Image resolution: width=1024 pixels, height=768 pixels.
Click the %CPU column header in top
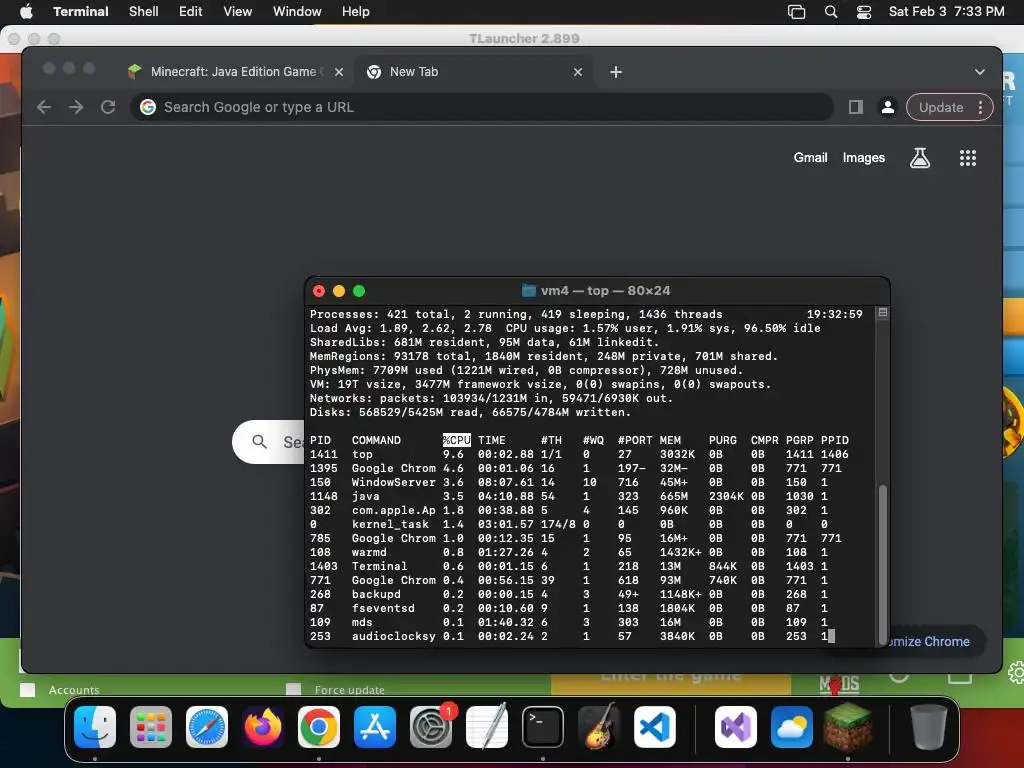456,440
